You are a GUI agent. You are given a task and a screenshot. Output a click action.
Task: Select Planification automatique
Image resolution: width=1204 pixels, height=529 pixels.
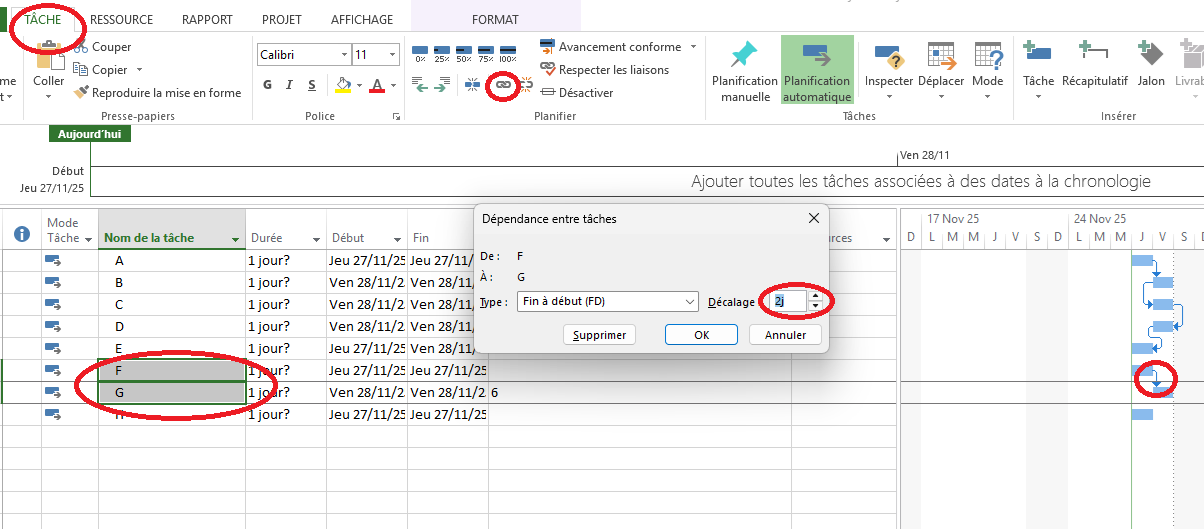coord(817,71)
